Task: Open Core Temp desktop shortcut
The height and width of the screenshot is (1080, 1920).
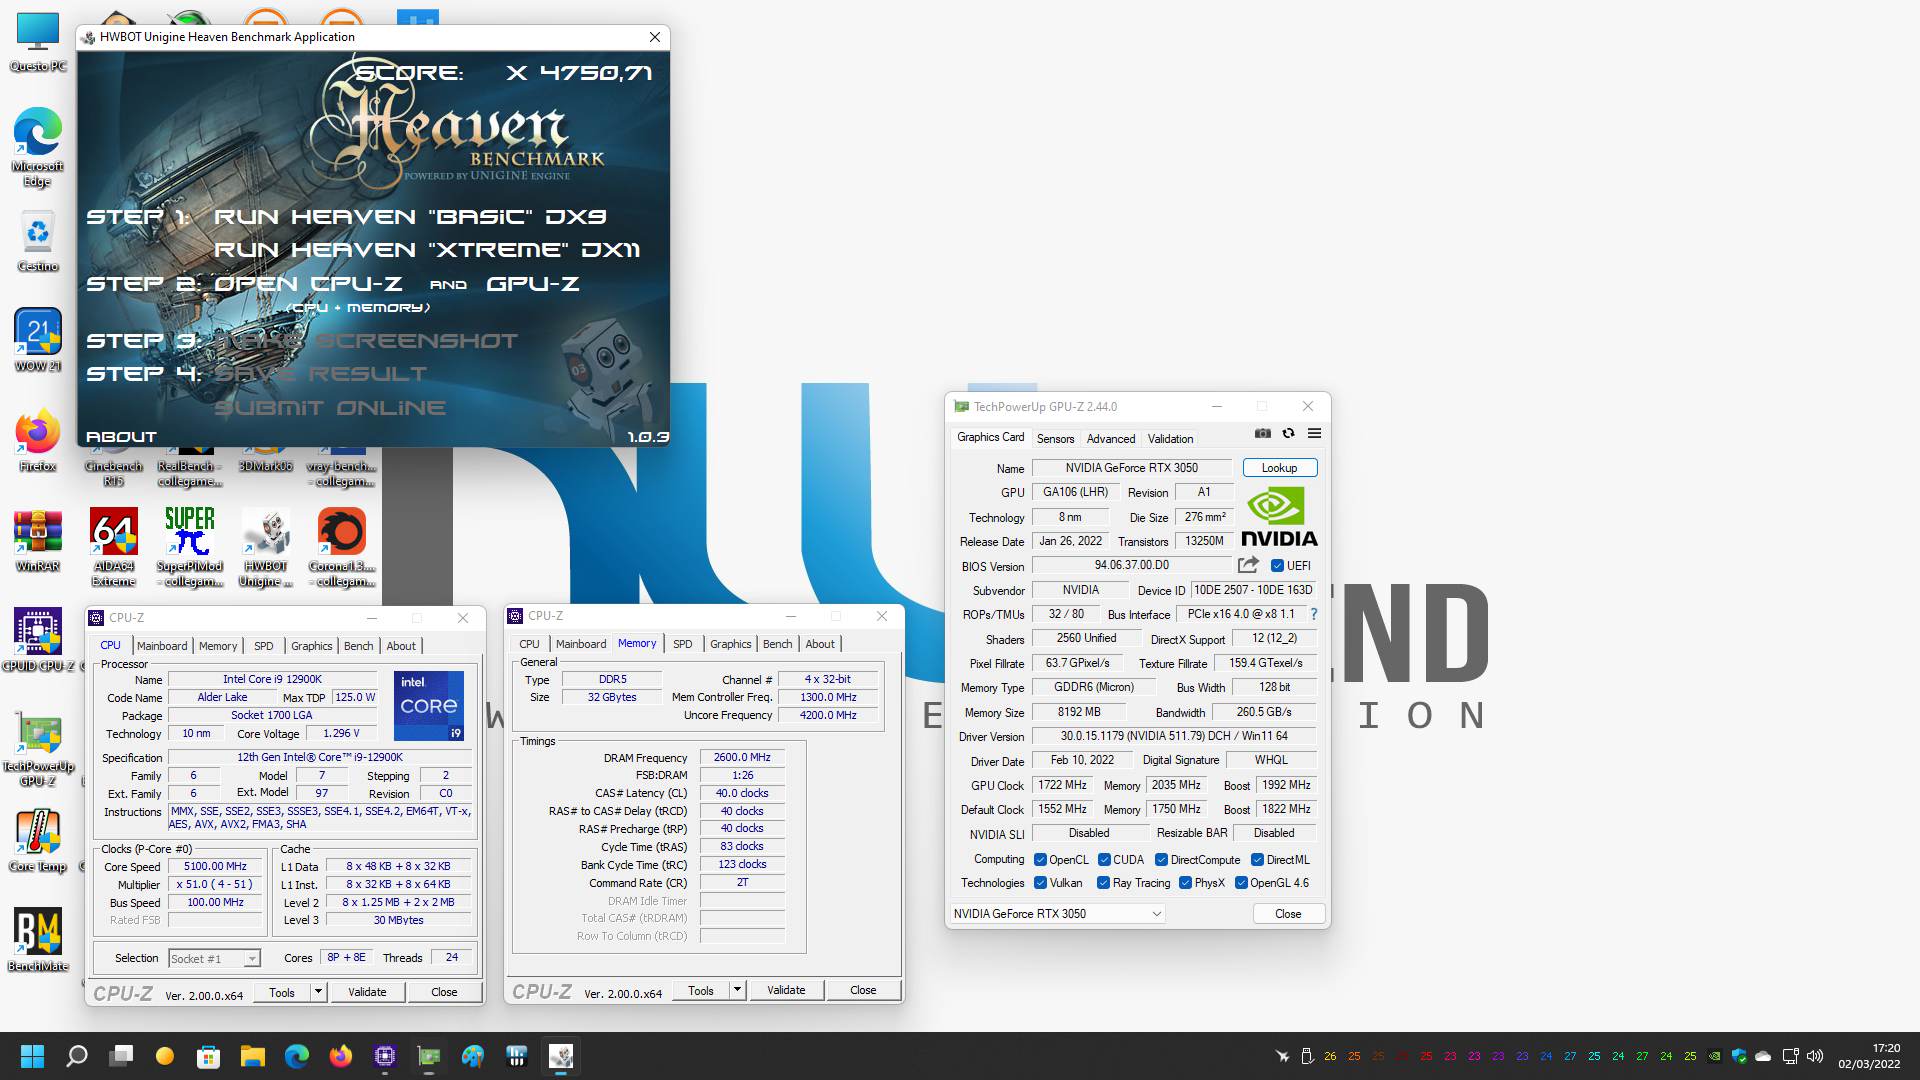Action: click(x=38, y=840)
